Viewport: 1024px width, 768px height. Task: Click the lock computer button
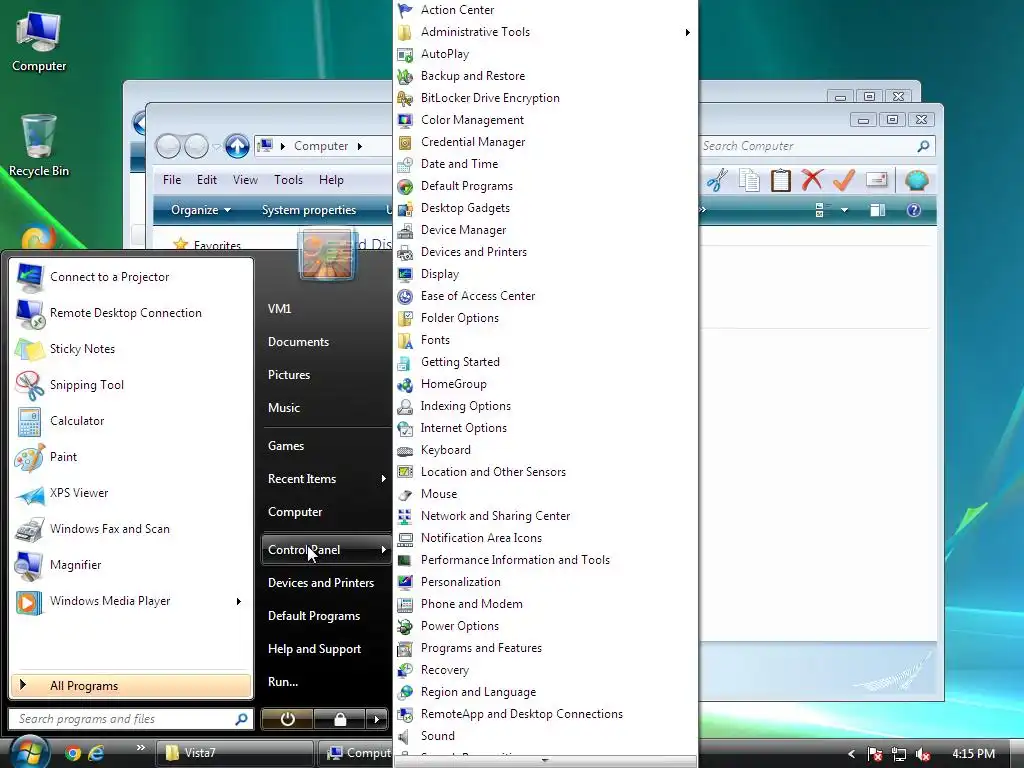(x=340, y=719)
